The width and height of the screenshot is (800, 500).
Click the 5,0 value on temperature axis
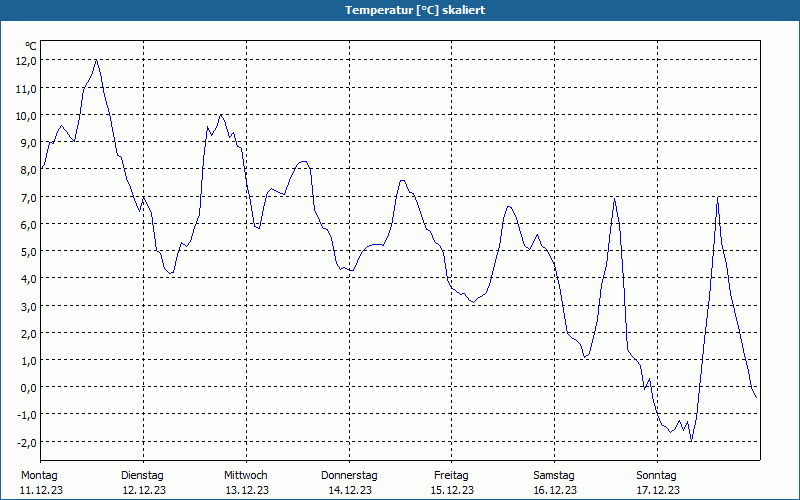point(28,252)
